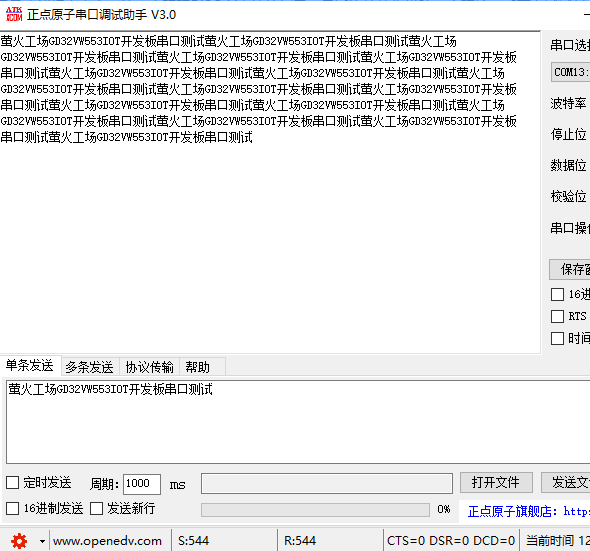Click the 停止位 stop bits label
The height and width of the screenshot is (551, 590).
tap(568, 134)
